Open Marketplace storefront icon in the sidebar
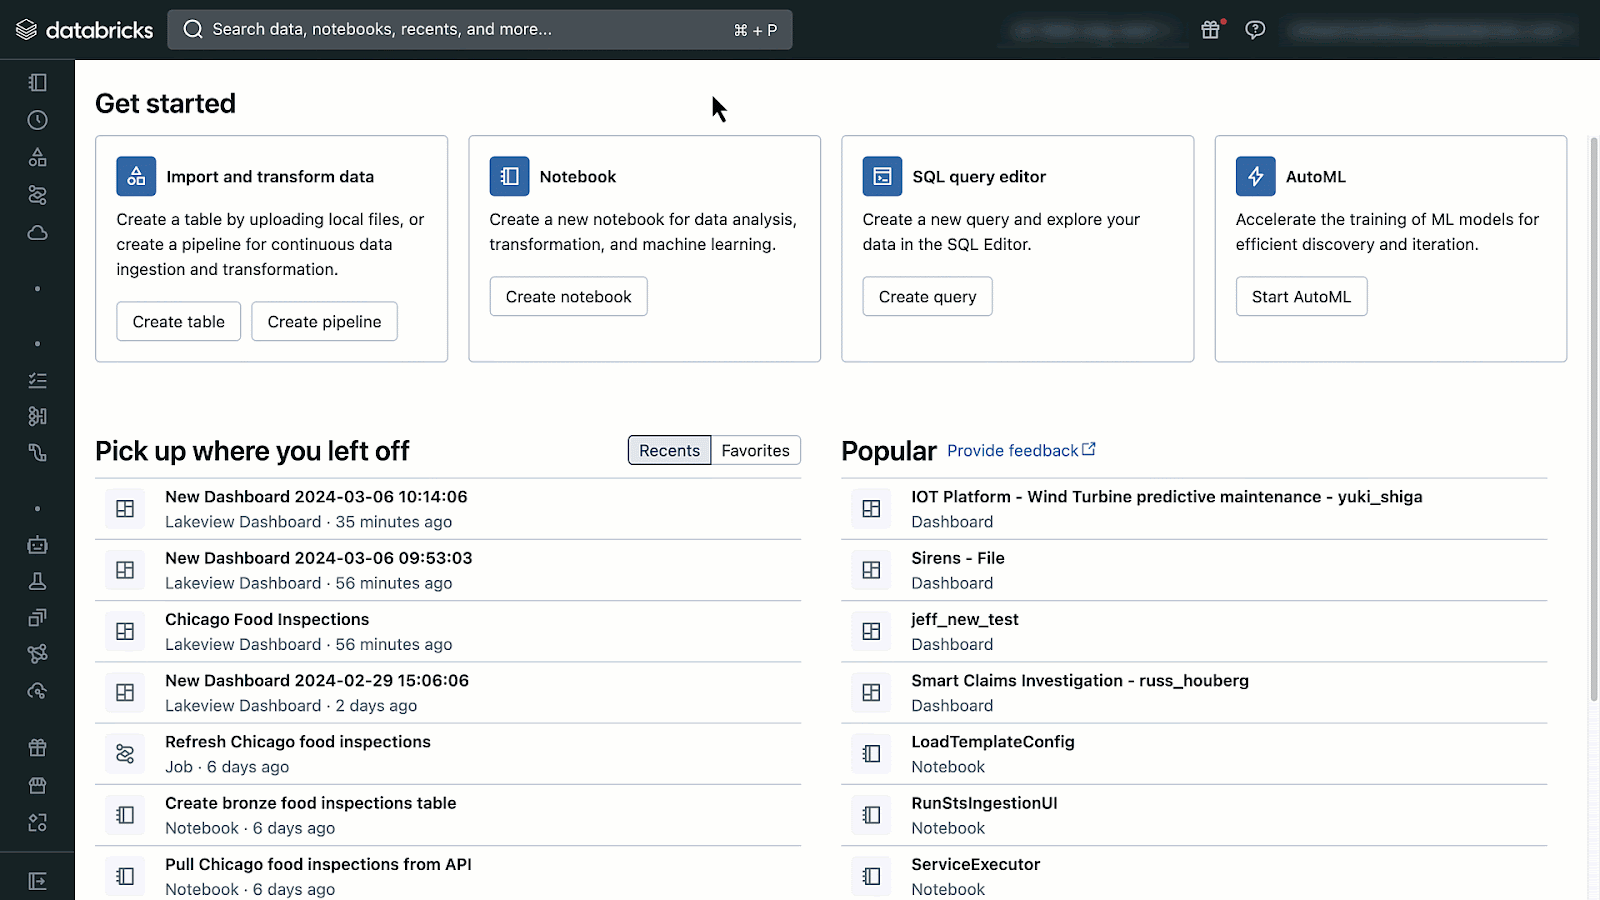 [37, 785]
